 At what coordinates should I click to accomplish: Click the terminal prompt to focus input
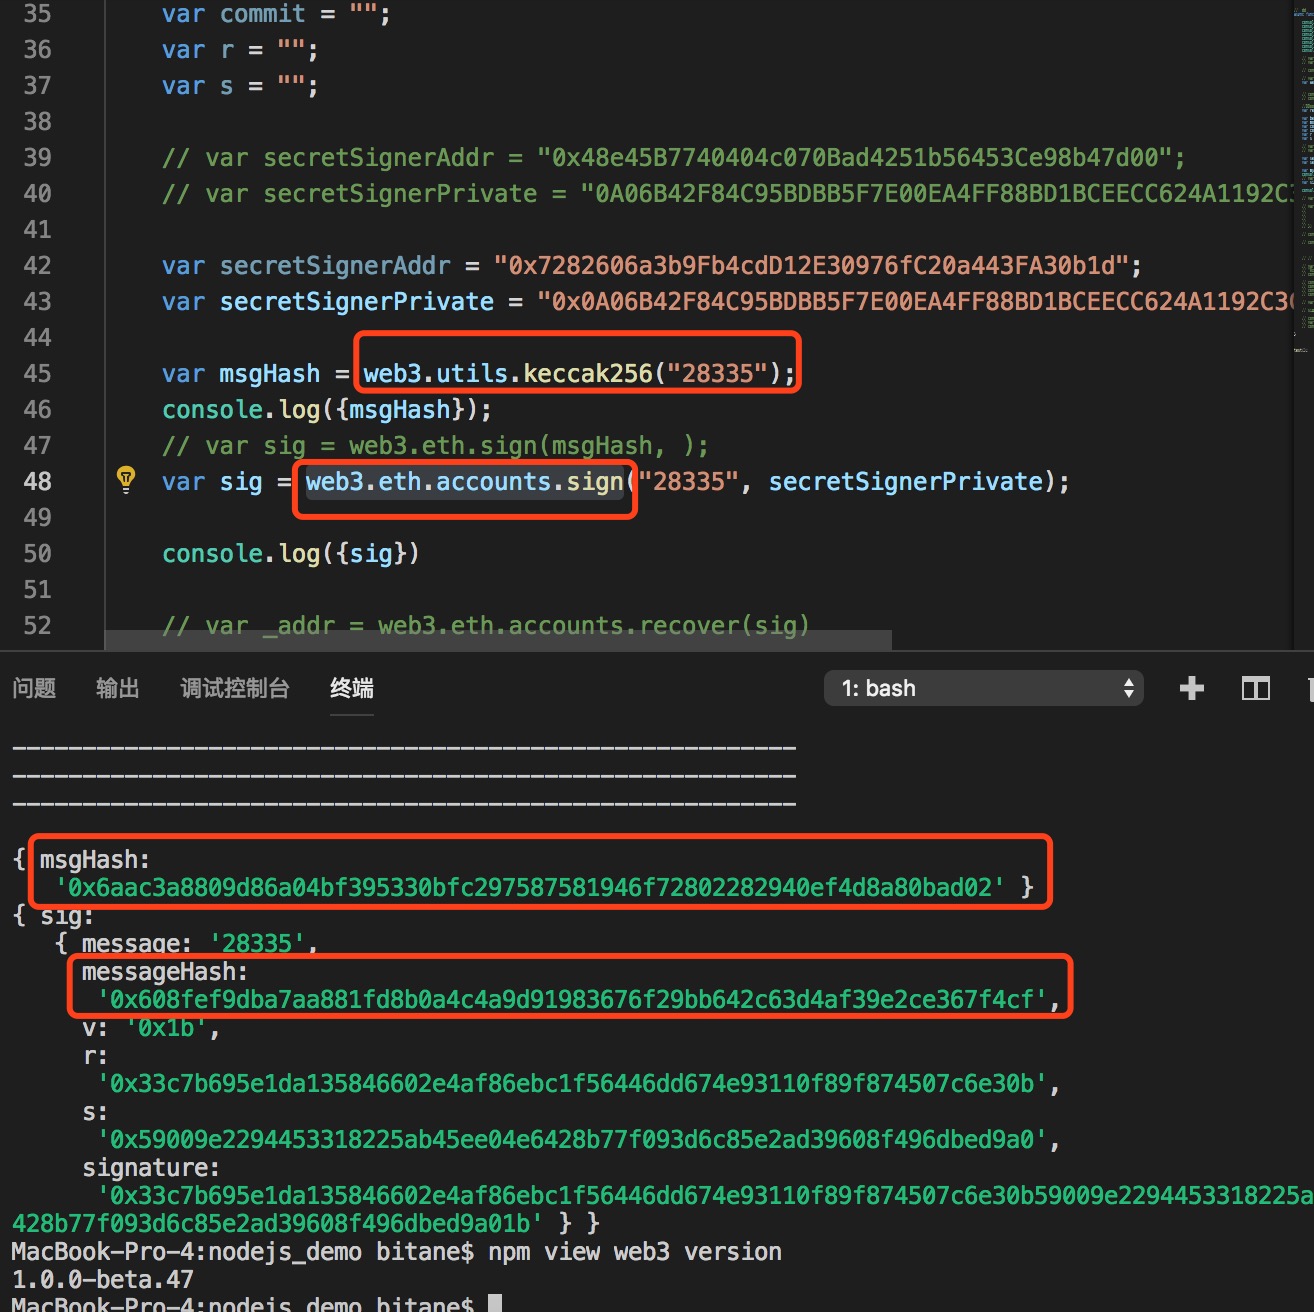click(x=489, y=1303)
